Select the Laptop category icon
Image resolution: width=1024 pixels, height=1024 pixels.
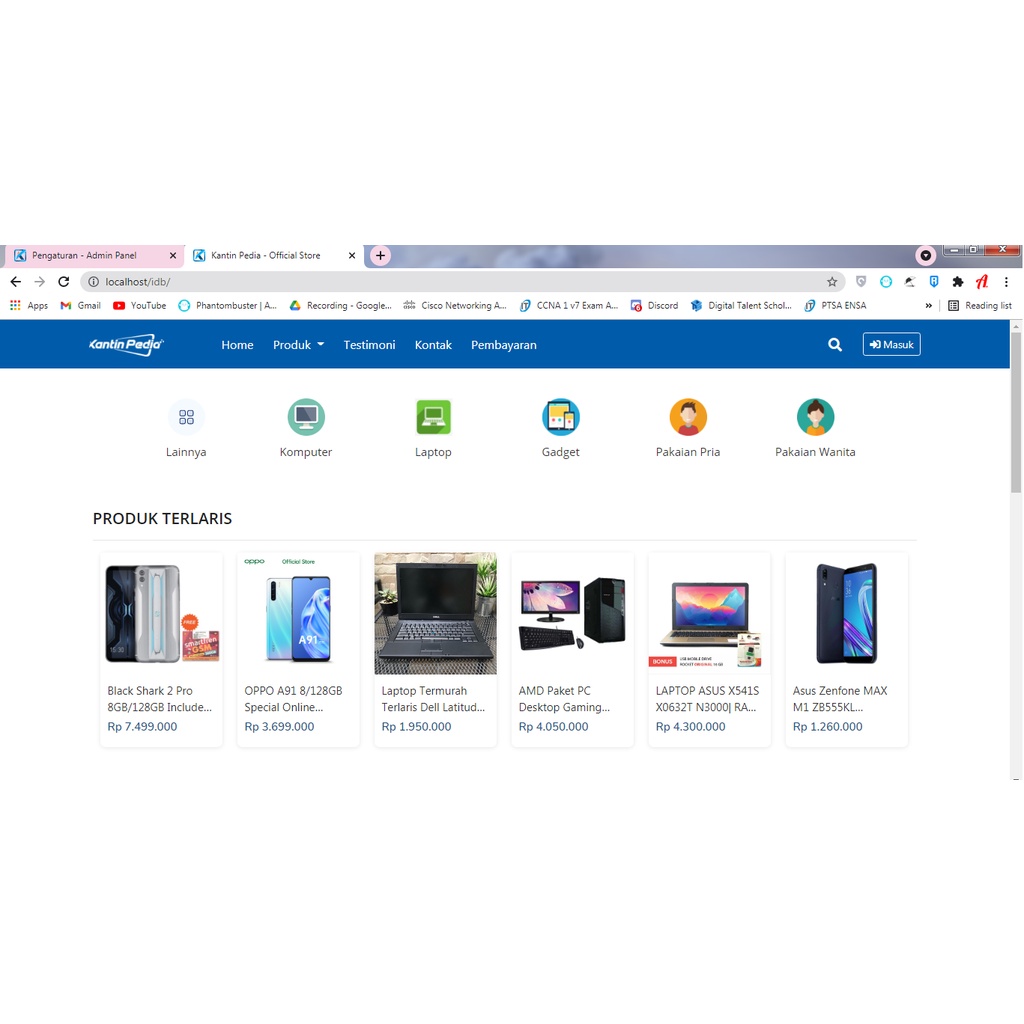click(433, 417)
